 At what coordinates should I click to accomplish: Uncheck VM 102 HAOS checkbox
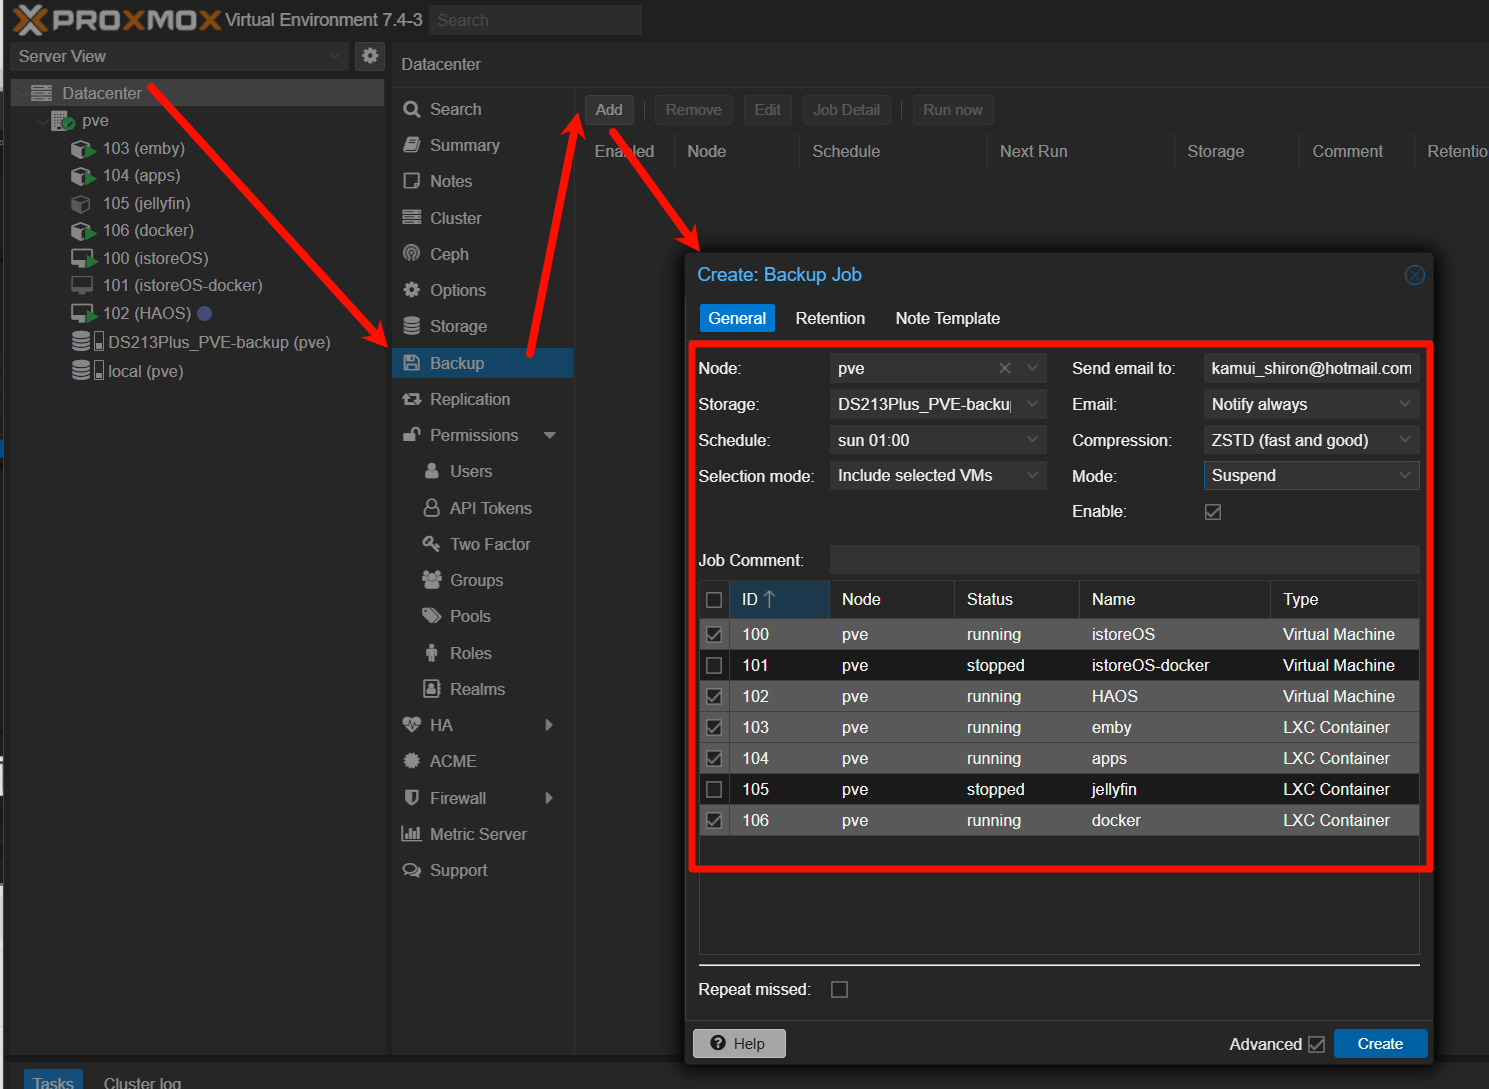(x=714, y=696)
